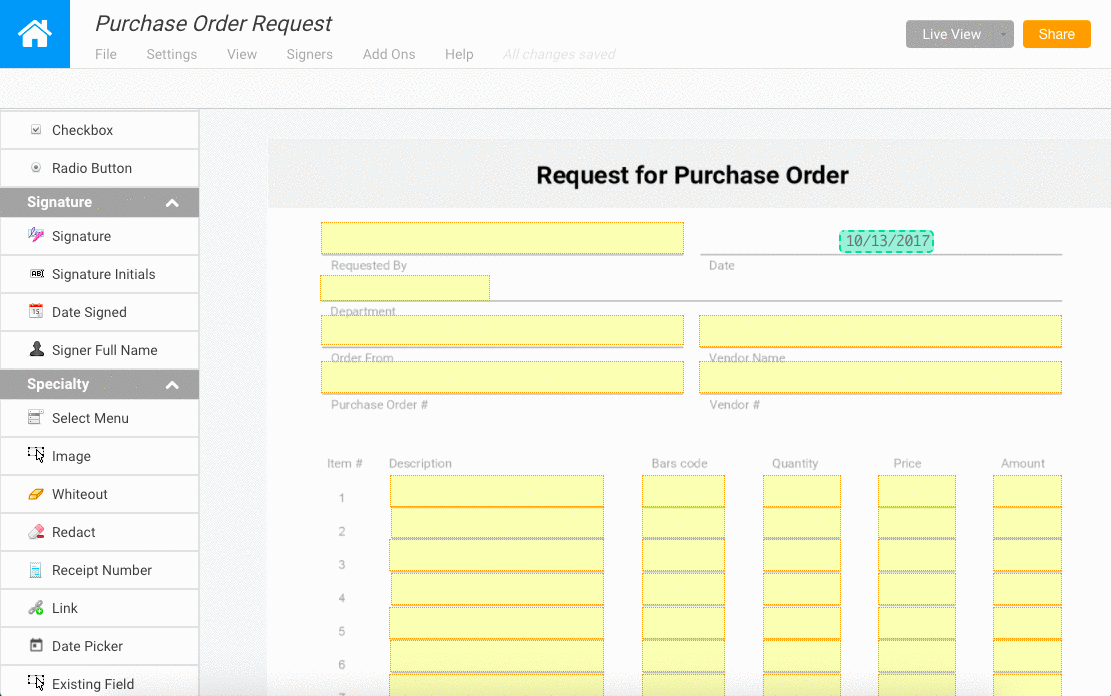Click the Signature section header label
1111x696 pixels.
pos(60,202)
